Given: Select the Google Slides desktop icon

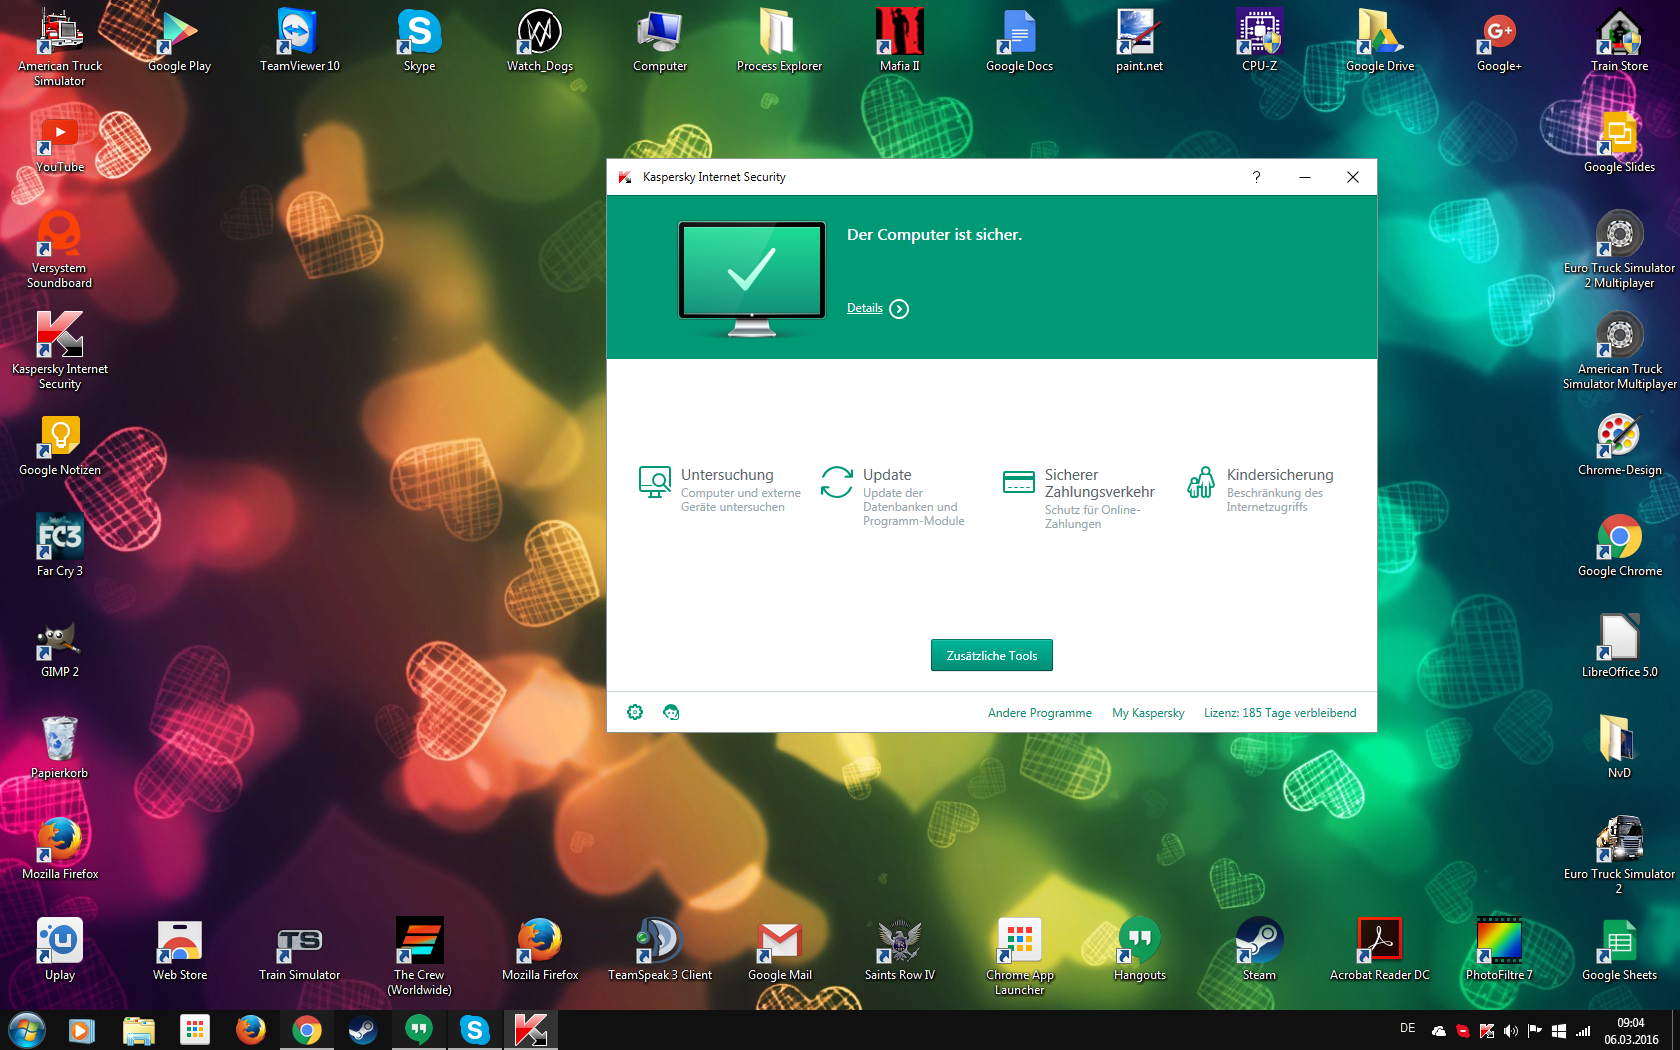Looking at the screenshot, I should tap(1620, 141).
